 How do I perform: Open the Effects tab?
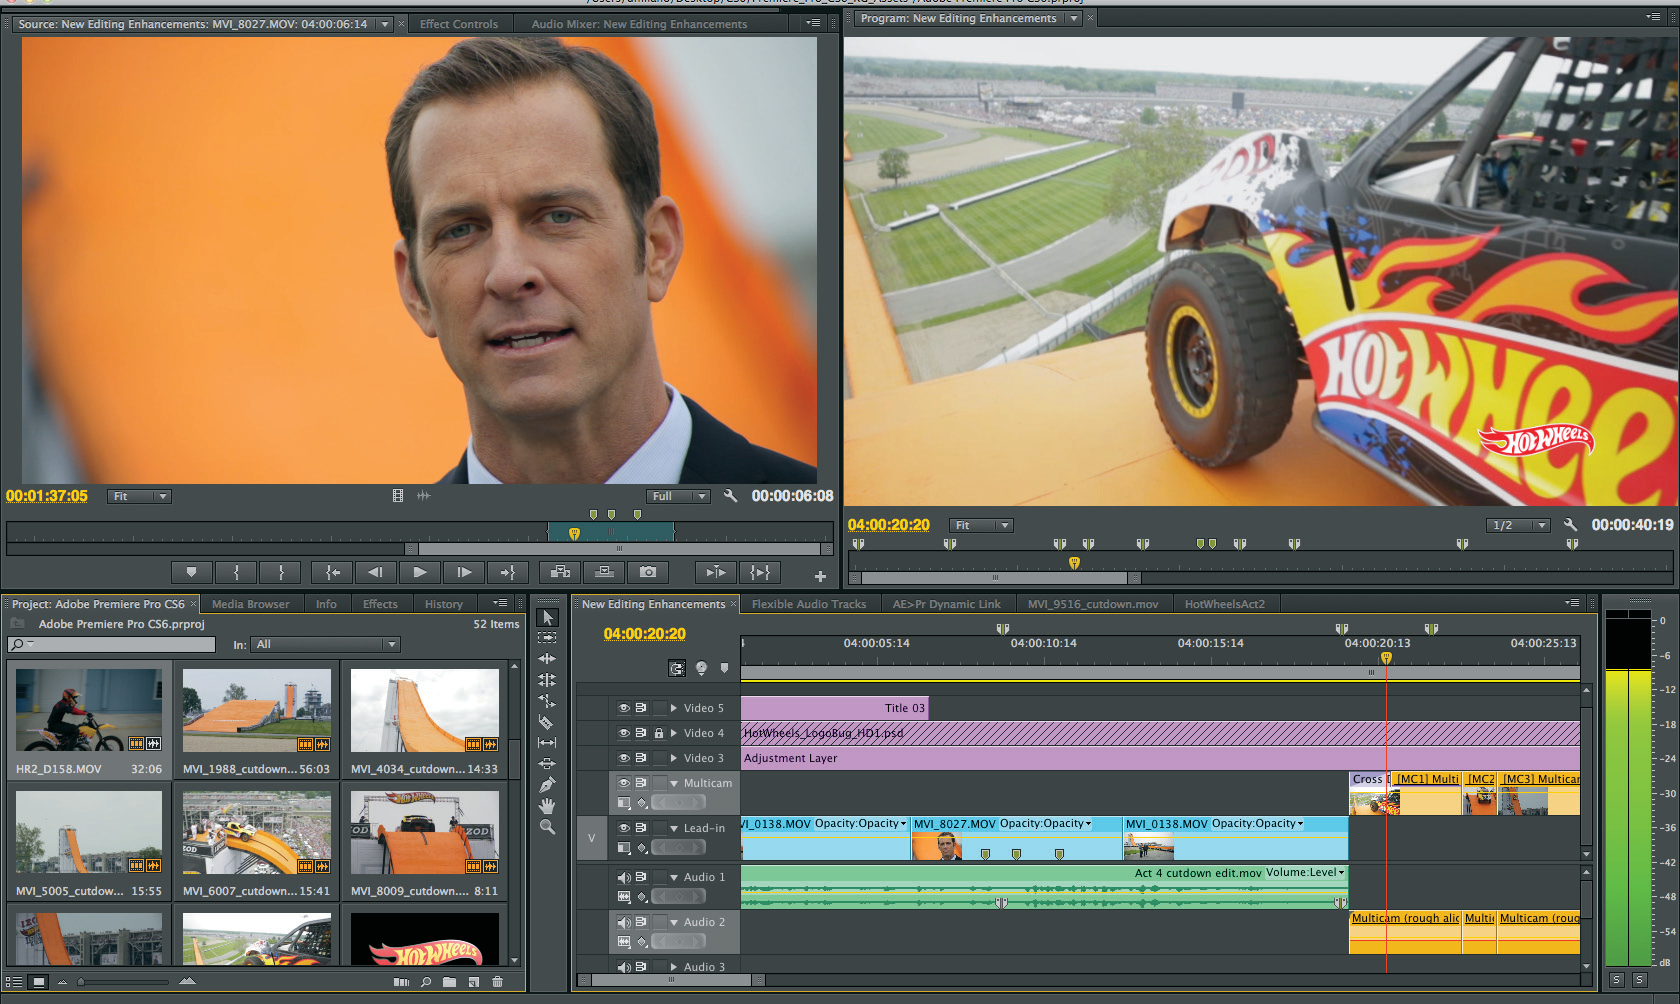tap(380, 604)
